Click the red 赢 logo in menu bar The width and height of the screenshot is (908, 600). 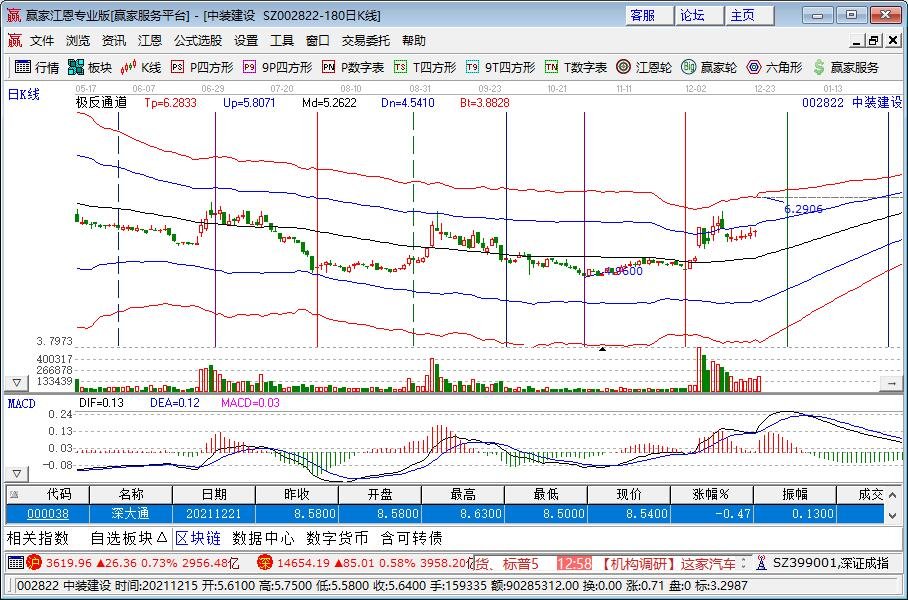coord(14,41)
